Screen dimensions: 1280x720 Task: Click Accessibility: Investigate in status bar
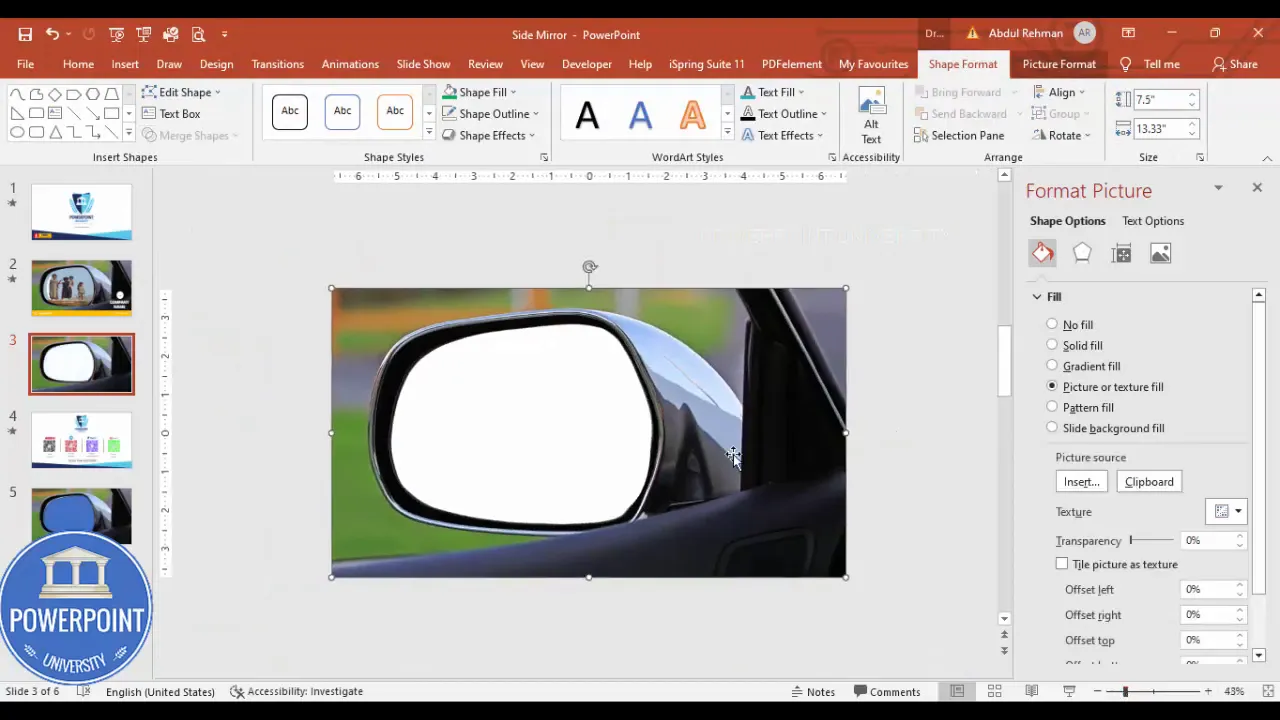pyautogui.click(x=296, y=691)
